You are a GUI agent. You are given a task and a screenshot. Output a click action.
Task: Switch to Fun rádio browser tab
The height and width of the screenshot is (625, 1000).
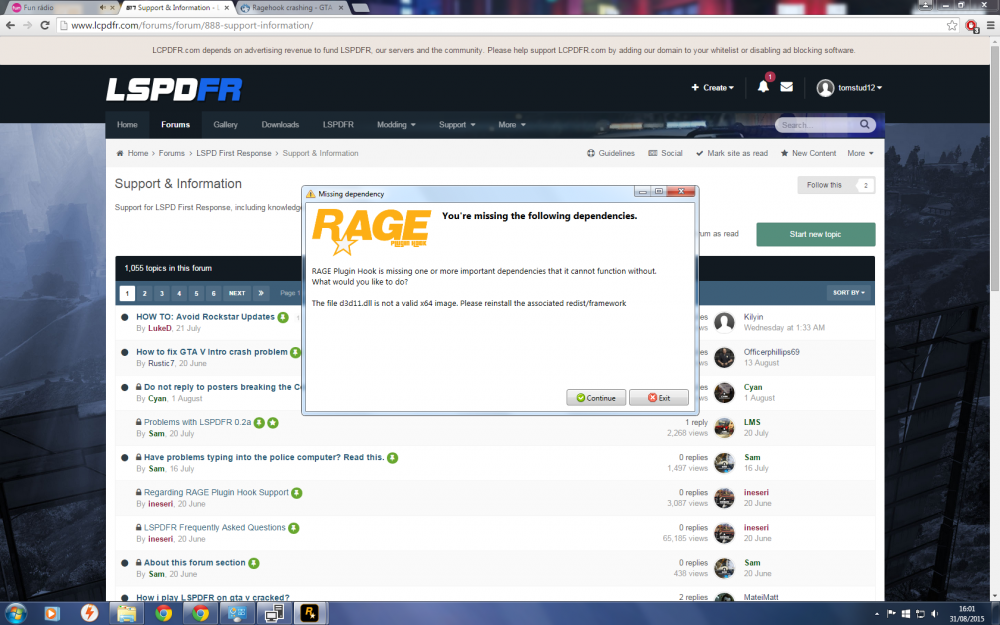click(61, 8)
